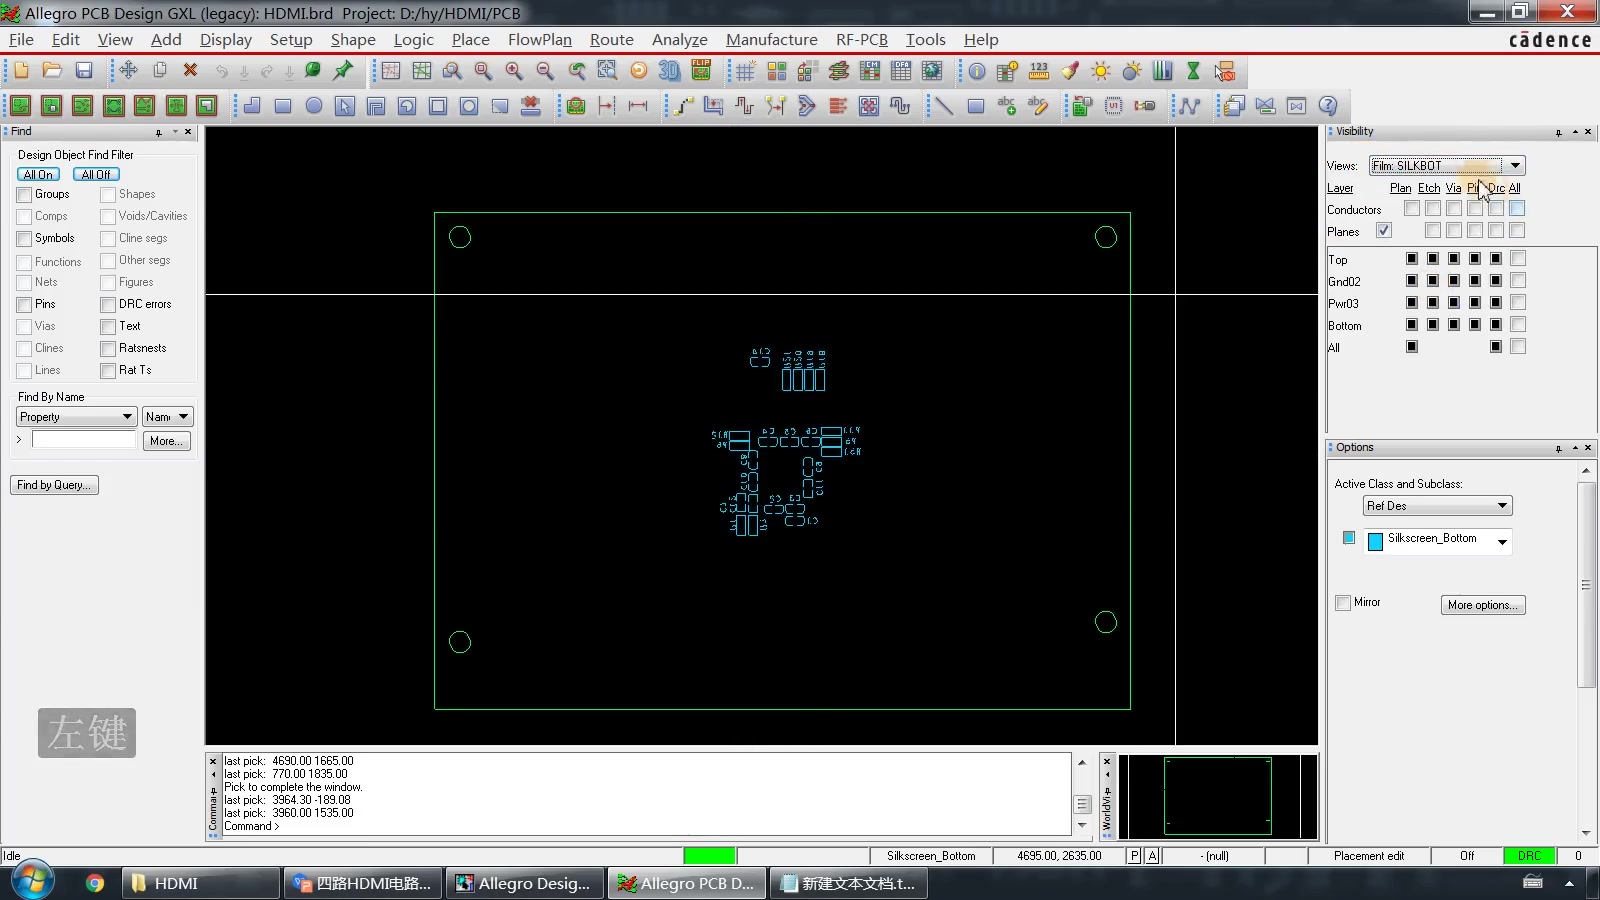The height and width of the screenshot is (900, 1600).
Task: Click the Etch column header link
Action: (x=1429, y=188)
